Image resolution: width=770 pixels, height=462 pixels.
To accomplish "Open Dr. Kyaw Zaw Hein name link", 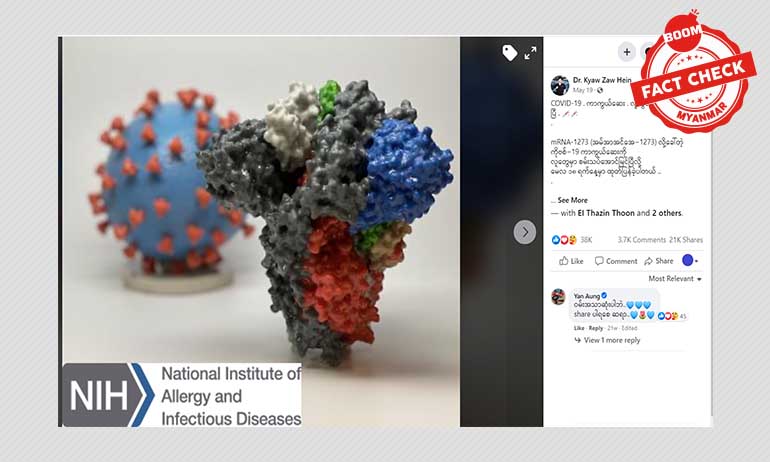I will pos(602,80).
